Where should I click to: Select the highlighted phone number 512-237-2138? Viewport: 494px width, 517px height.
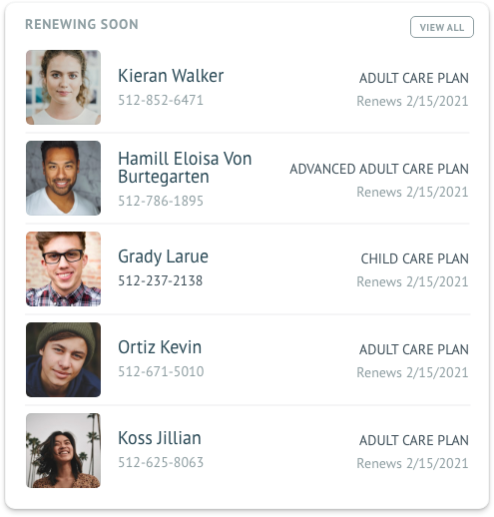[160, 281]
